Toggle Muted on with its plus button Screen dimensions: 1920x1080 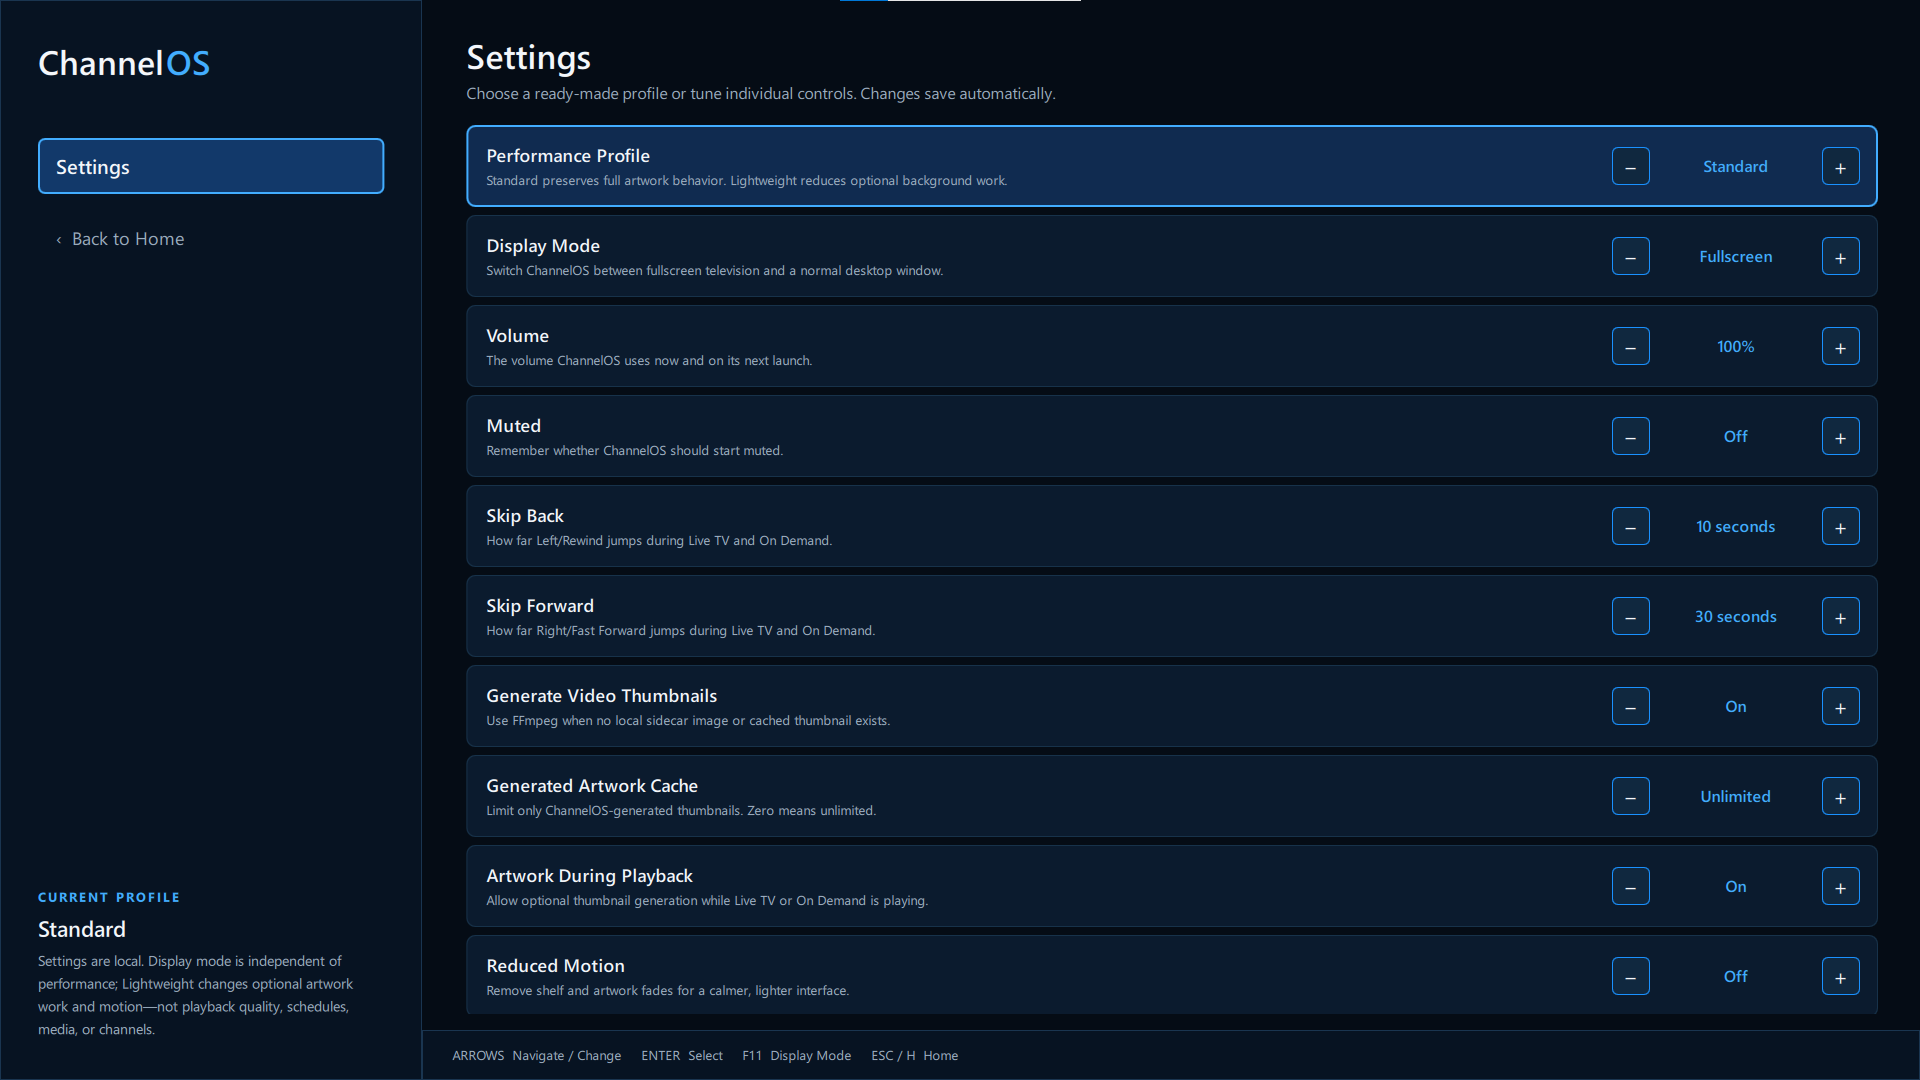(1840, 437)
